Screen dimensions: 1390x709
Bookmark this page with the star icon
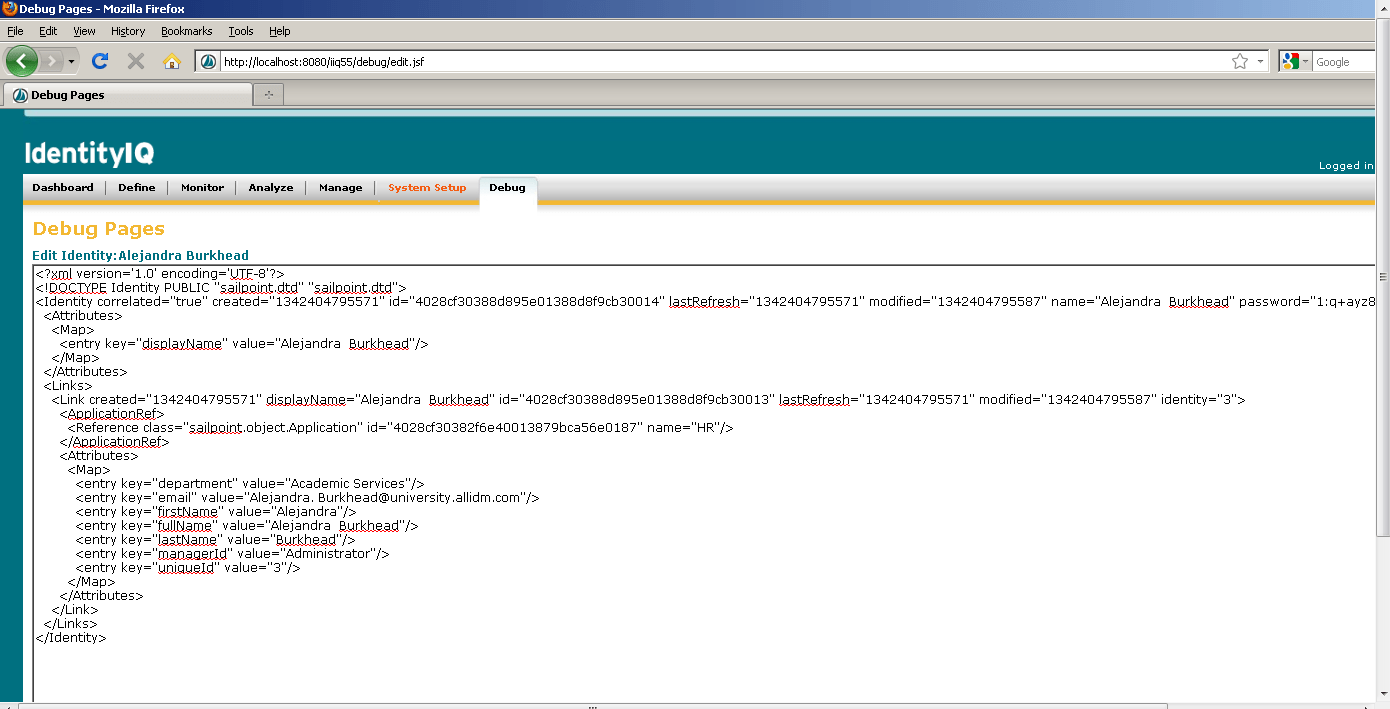coord(1240,62)
